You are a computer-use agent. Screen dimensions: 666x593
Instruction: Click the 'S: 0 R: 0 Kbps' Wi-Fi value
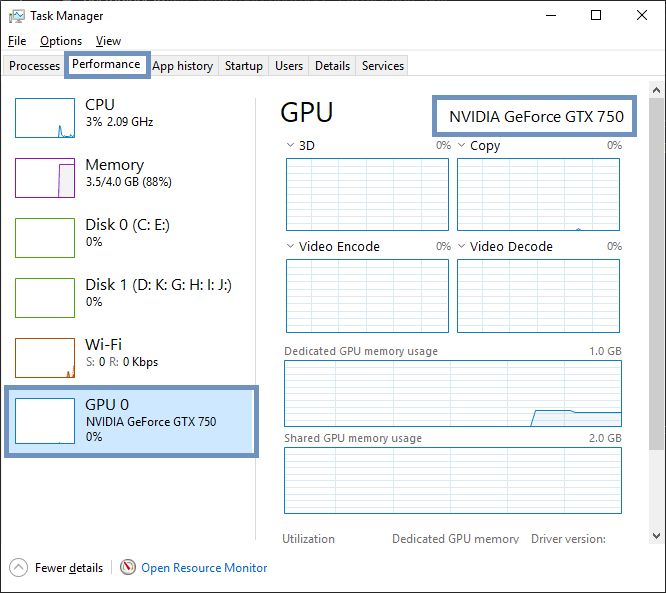click(122, 362)
